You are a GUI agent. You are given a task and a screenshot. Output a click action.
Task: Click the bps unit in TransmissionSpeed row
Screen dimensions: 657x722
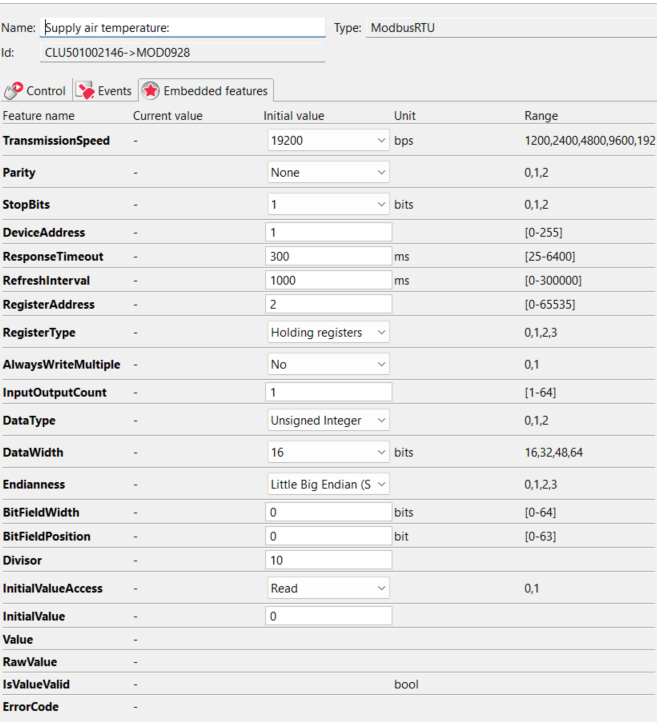click(x=403, y=140)
